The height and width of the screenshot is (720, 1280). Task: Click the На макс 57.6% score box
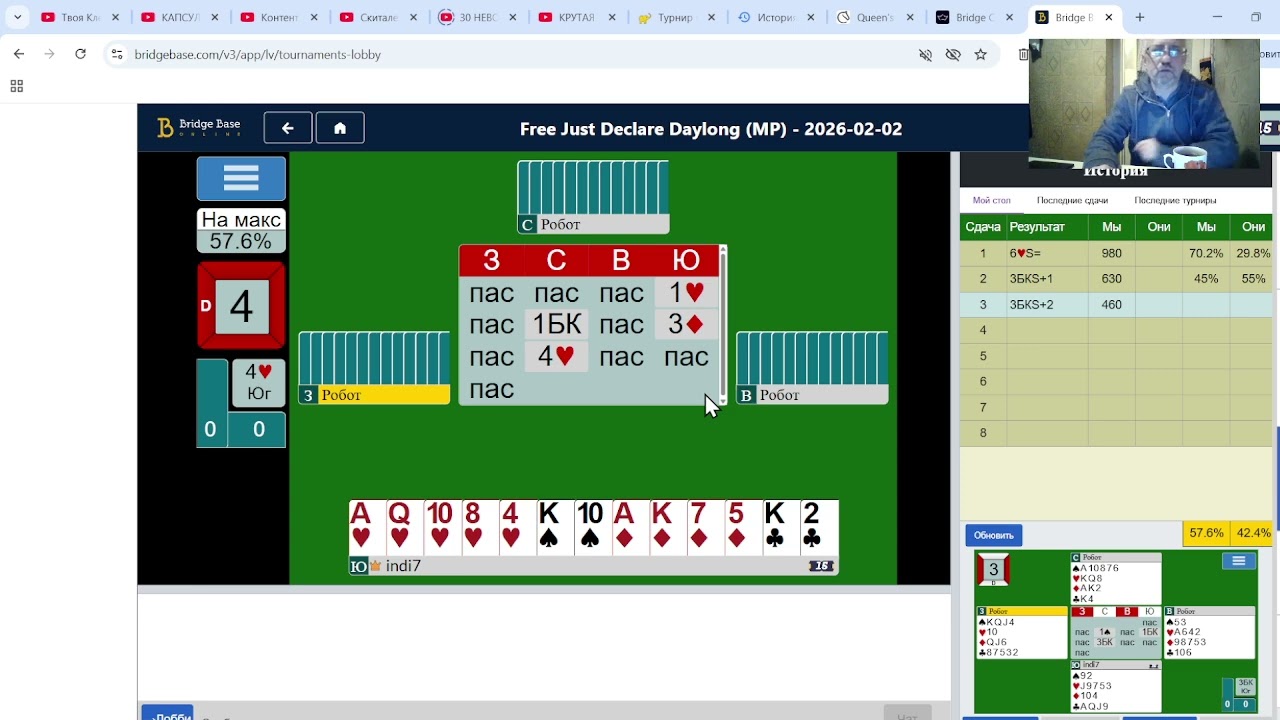241,231
